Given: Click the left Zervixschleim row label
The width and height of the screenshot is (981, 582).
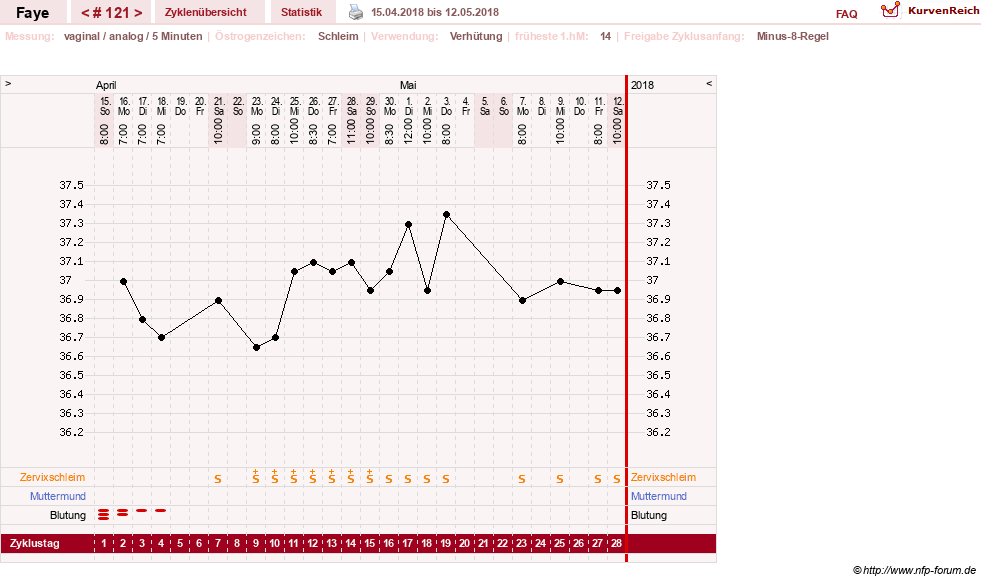Looking at the screenshot, I should pyautogui.click(x=53, y=477).
